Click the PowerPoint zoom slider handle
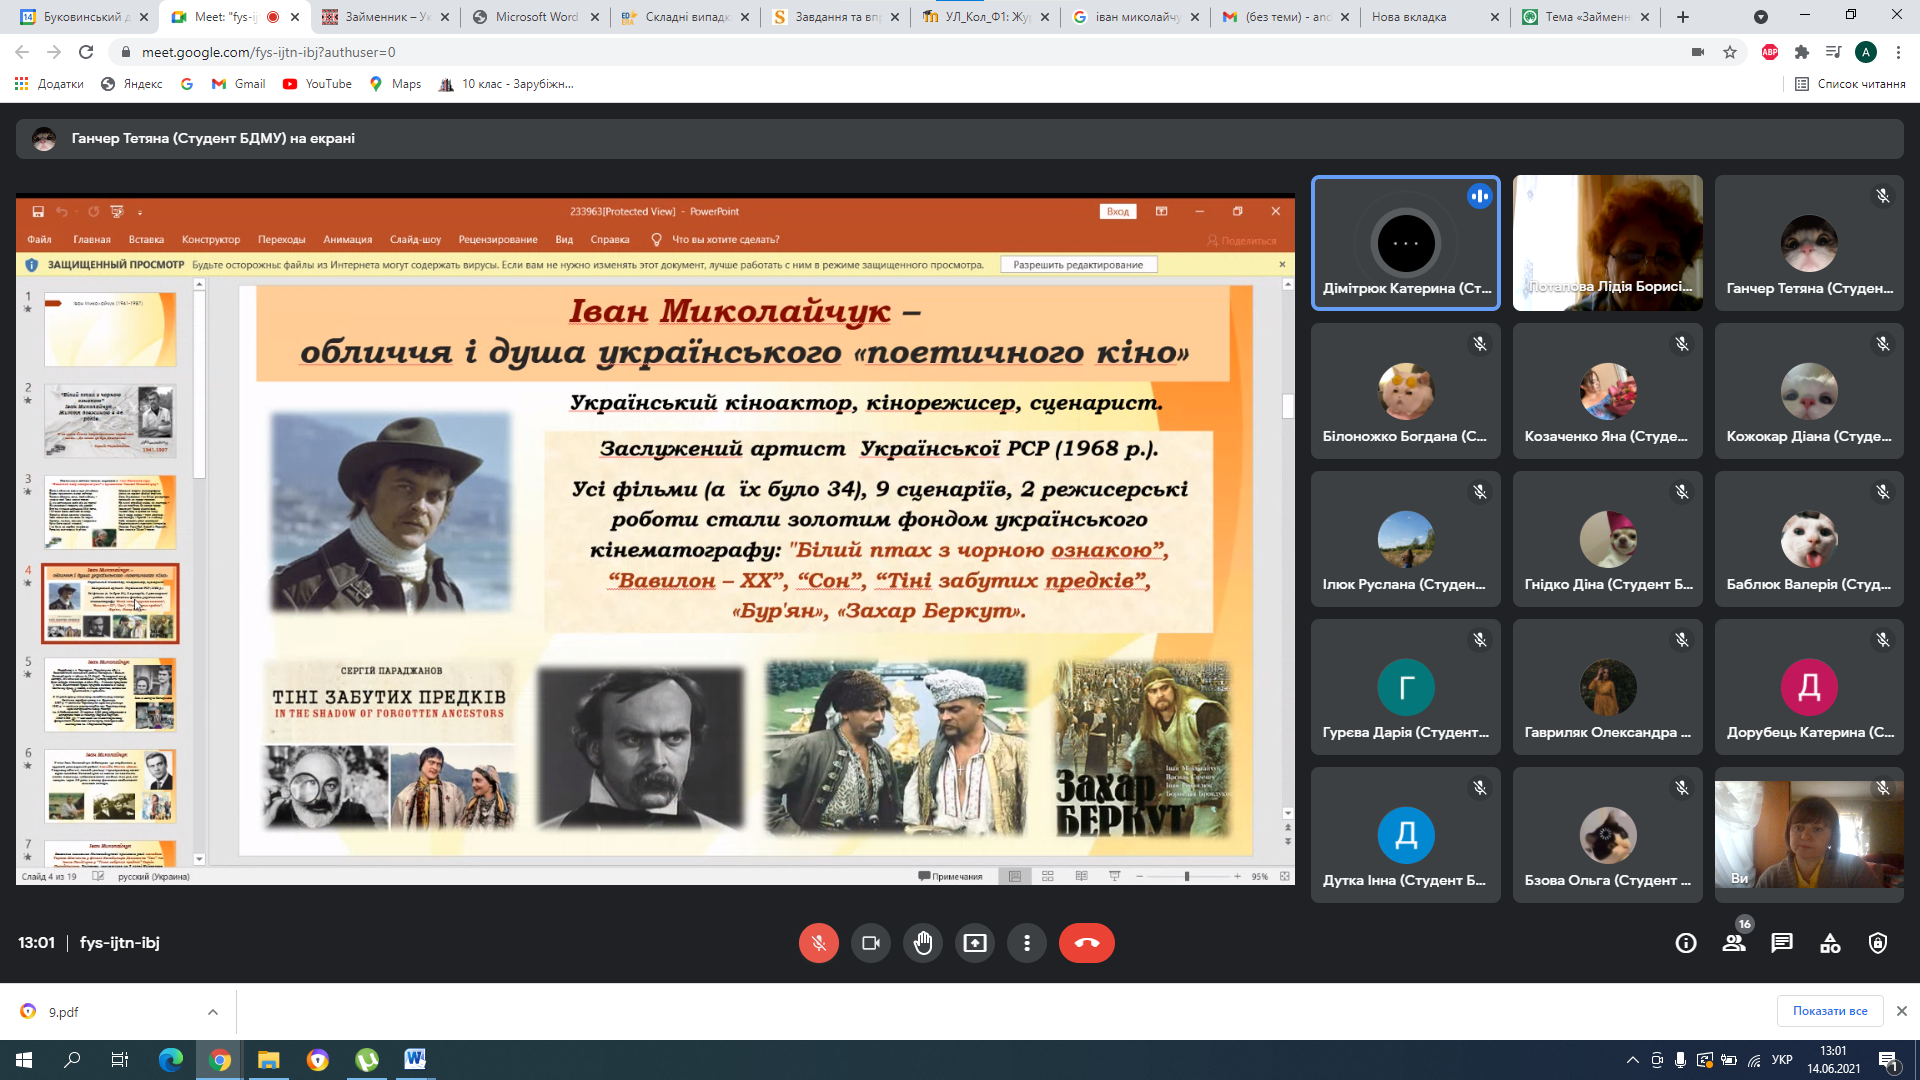Image resolution: width=1920 pixels, height=1080 pixels. (1187, 876)
